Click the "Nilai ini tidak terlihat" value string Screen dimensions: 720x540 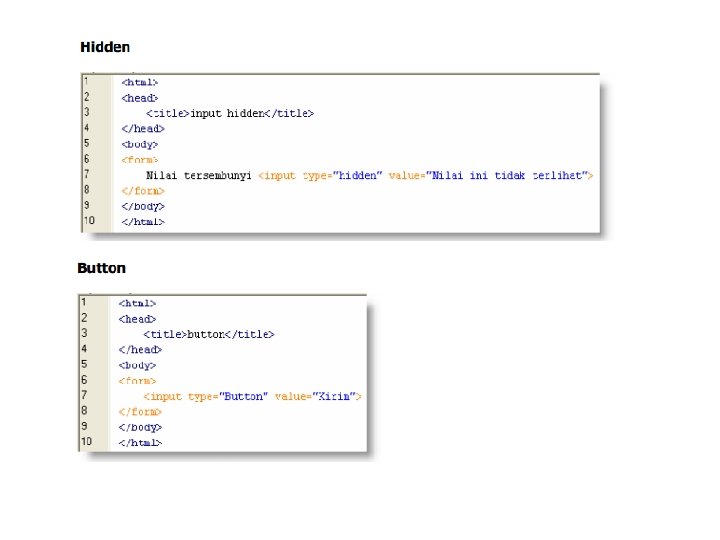click(506, 175)
